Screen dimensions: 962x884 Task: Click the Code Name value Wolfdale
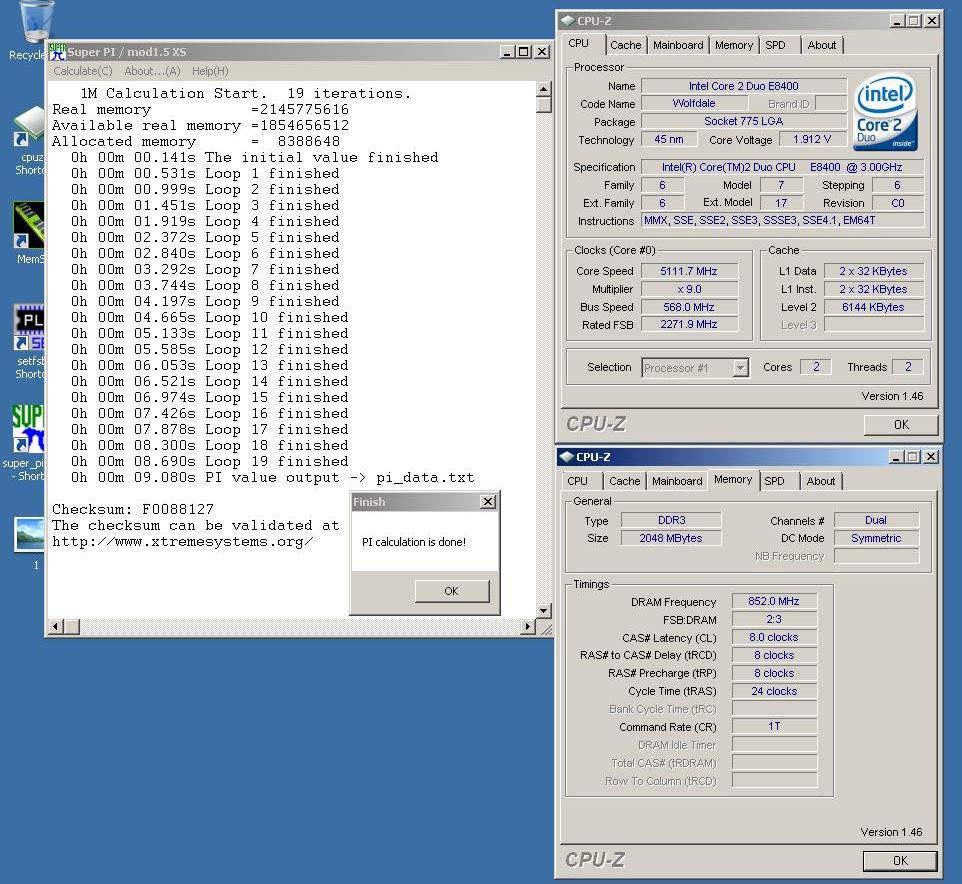[694, 104]
